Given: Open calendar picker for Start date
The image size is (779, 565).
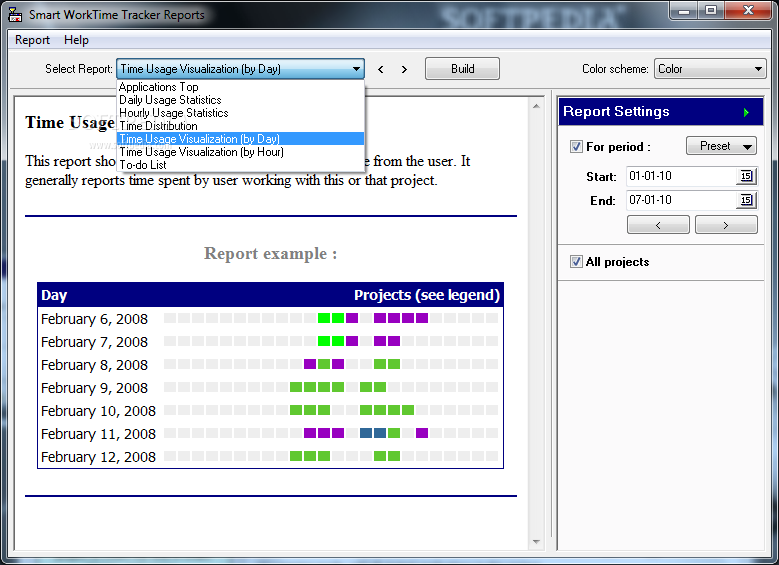Looking at the screenshot, I should pos(746,176).
